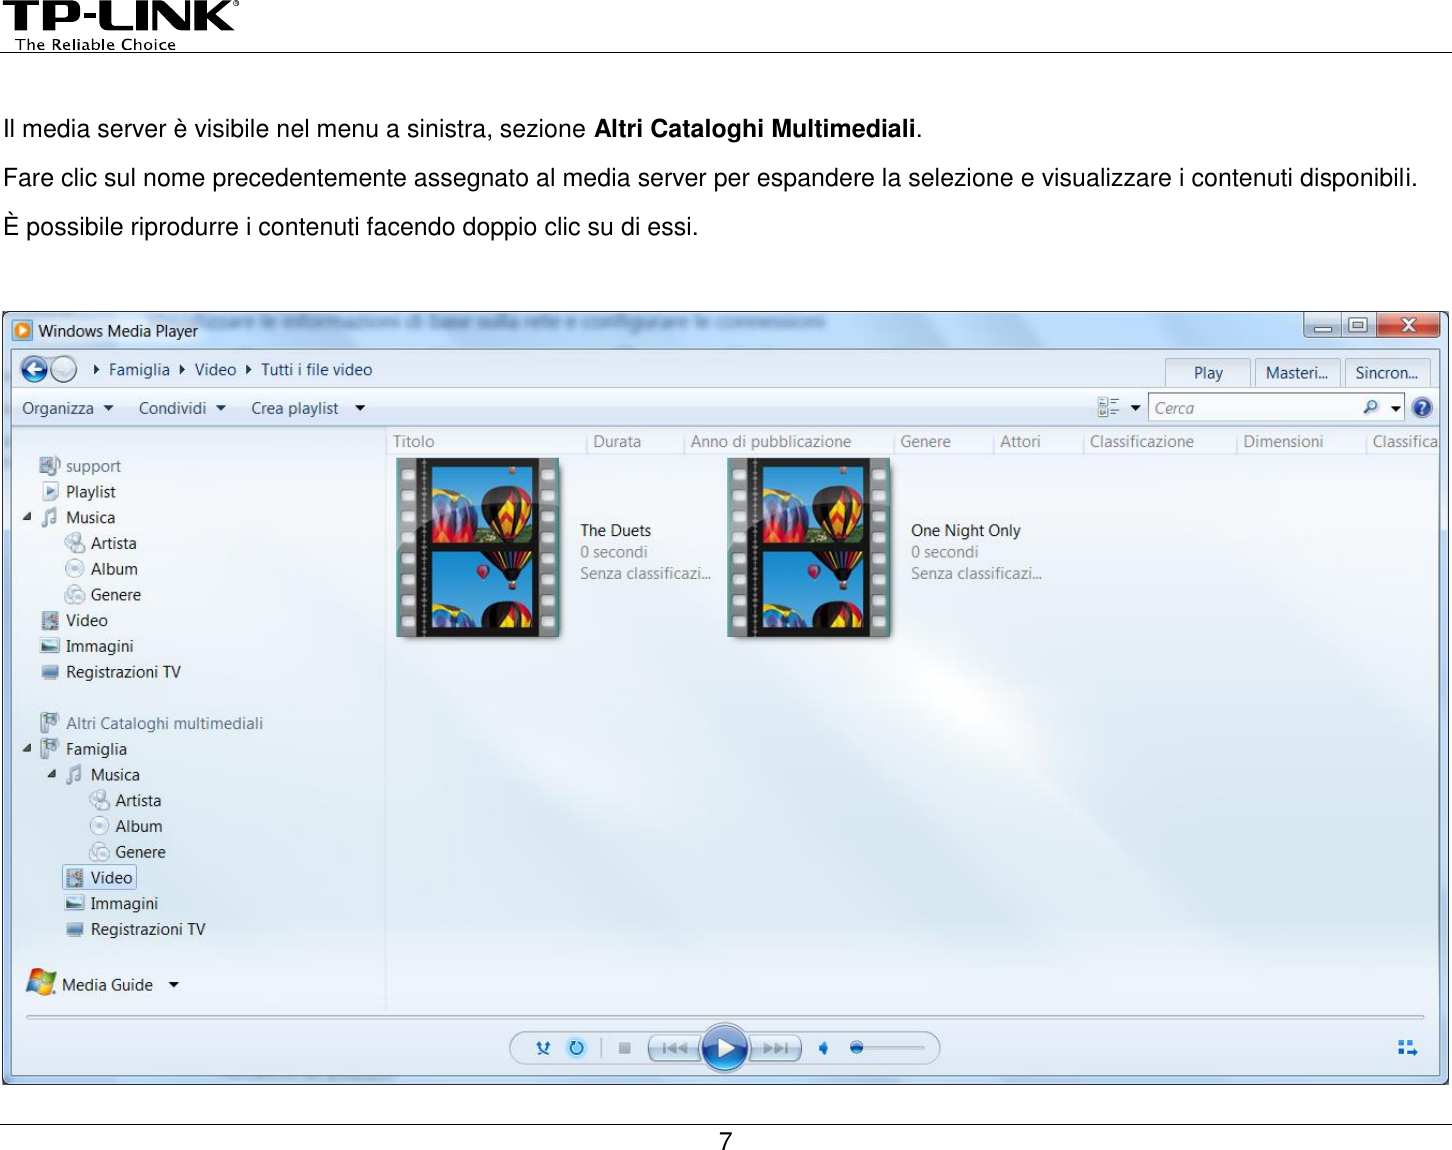
Task: Open the Media Guide button
Action: pyautogui.click(x=90, y=984)
